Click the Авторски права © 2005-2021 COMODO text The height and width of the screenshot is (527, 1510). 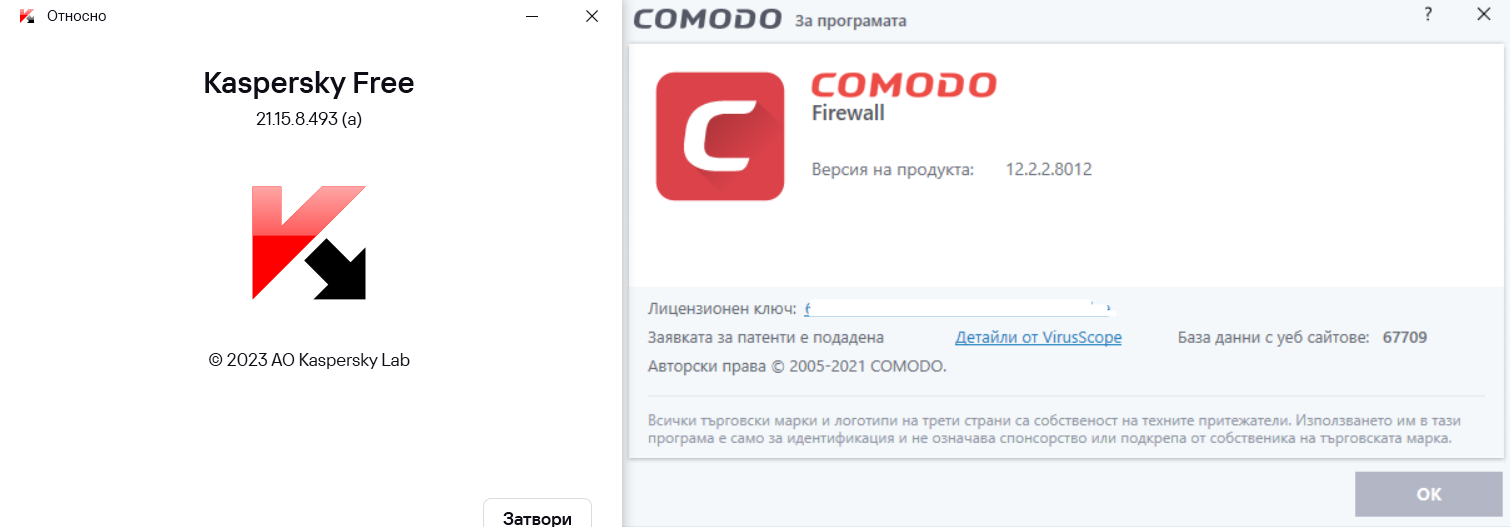point(797,367)
